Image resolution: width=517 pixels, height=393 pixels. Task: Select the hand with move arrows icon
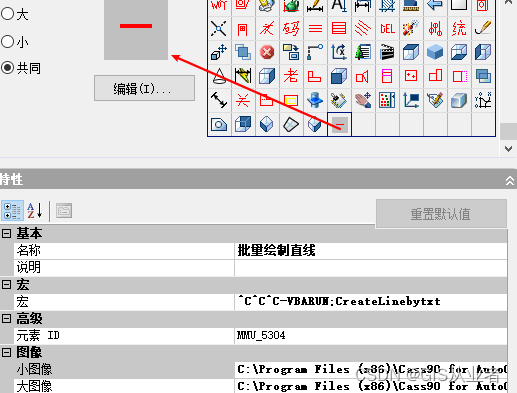(x=363, y=100)
